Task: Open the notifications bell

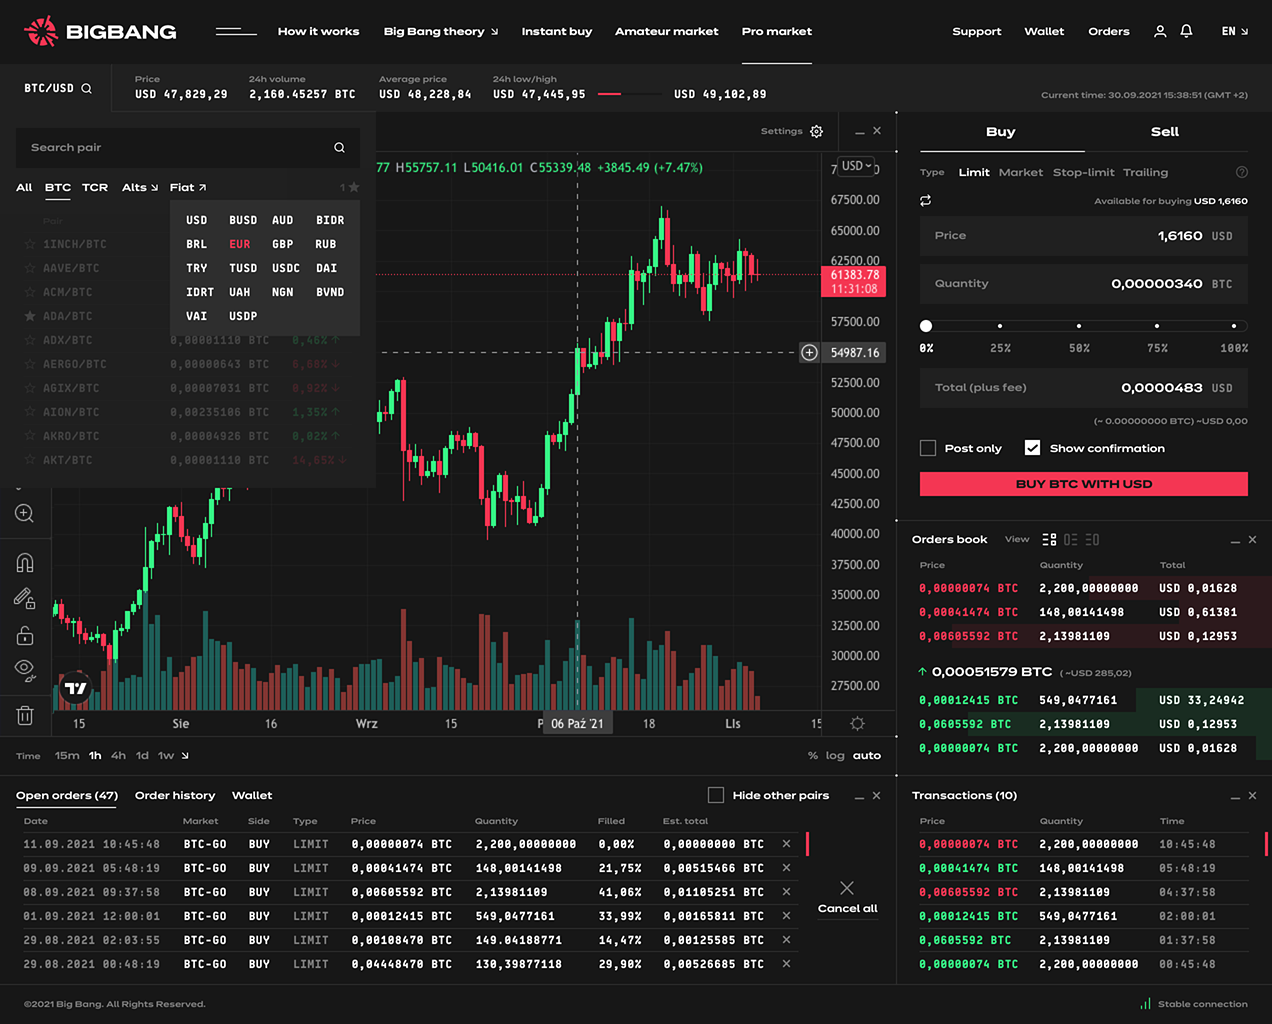Action: pyautogui.click(x=1186, y=31)
